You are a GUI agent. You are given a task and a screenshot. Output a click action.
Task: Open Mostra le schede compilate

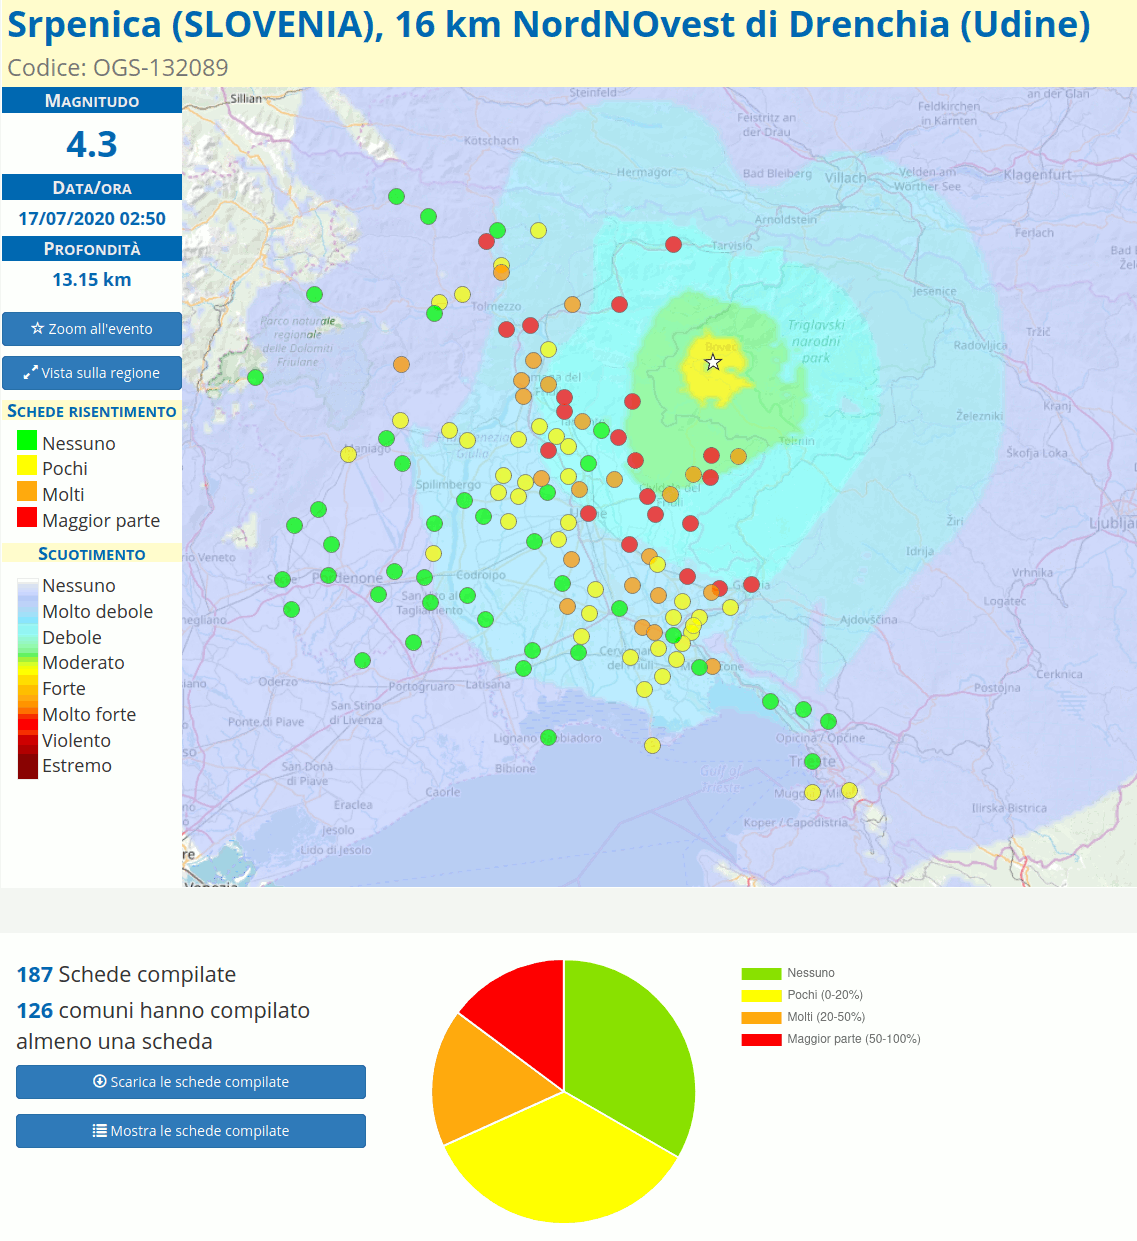(190, 1130)
